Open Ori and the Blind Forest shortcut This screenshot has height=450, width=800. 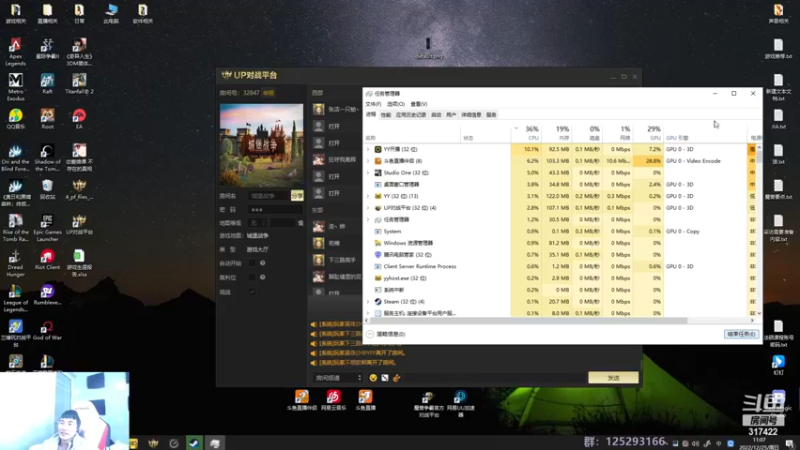tap(15, 157)
